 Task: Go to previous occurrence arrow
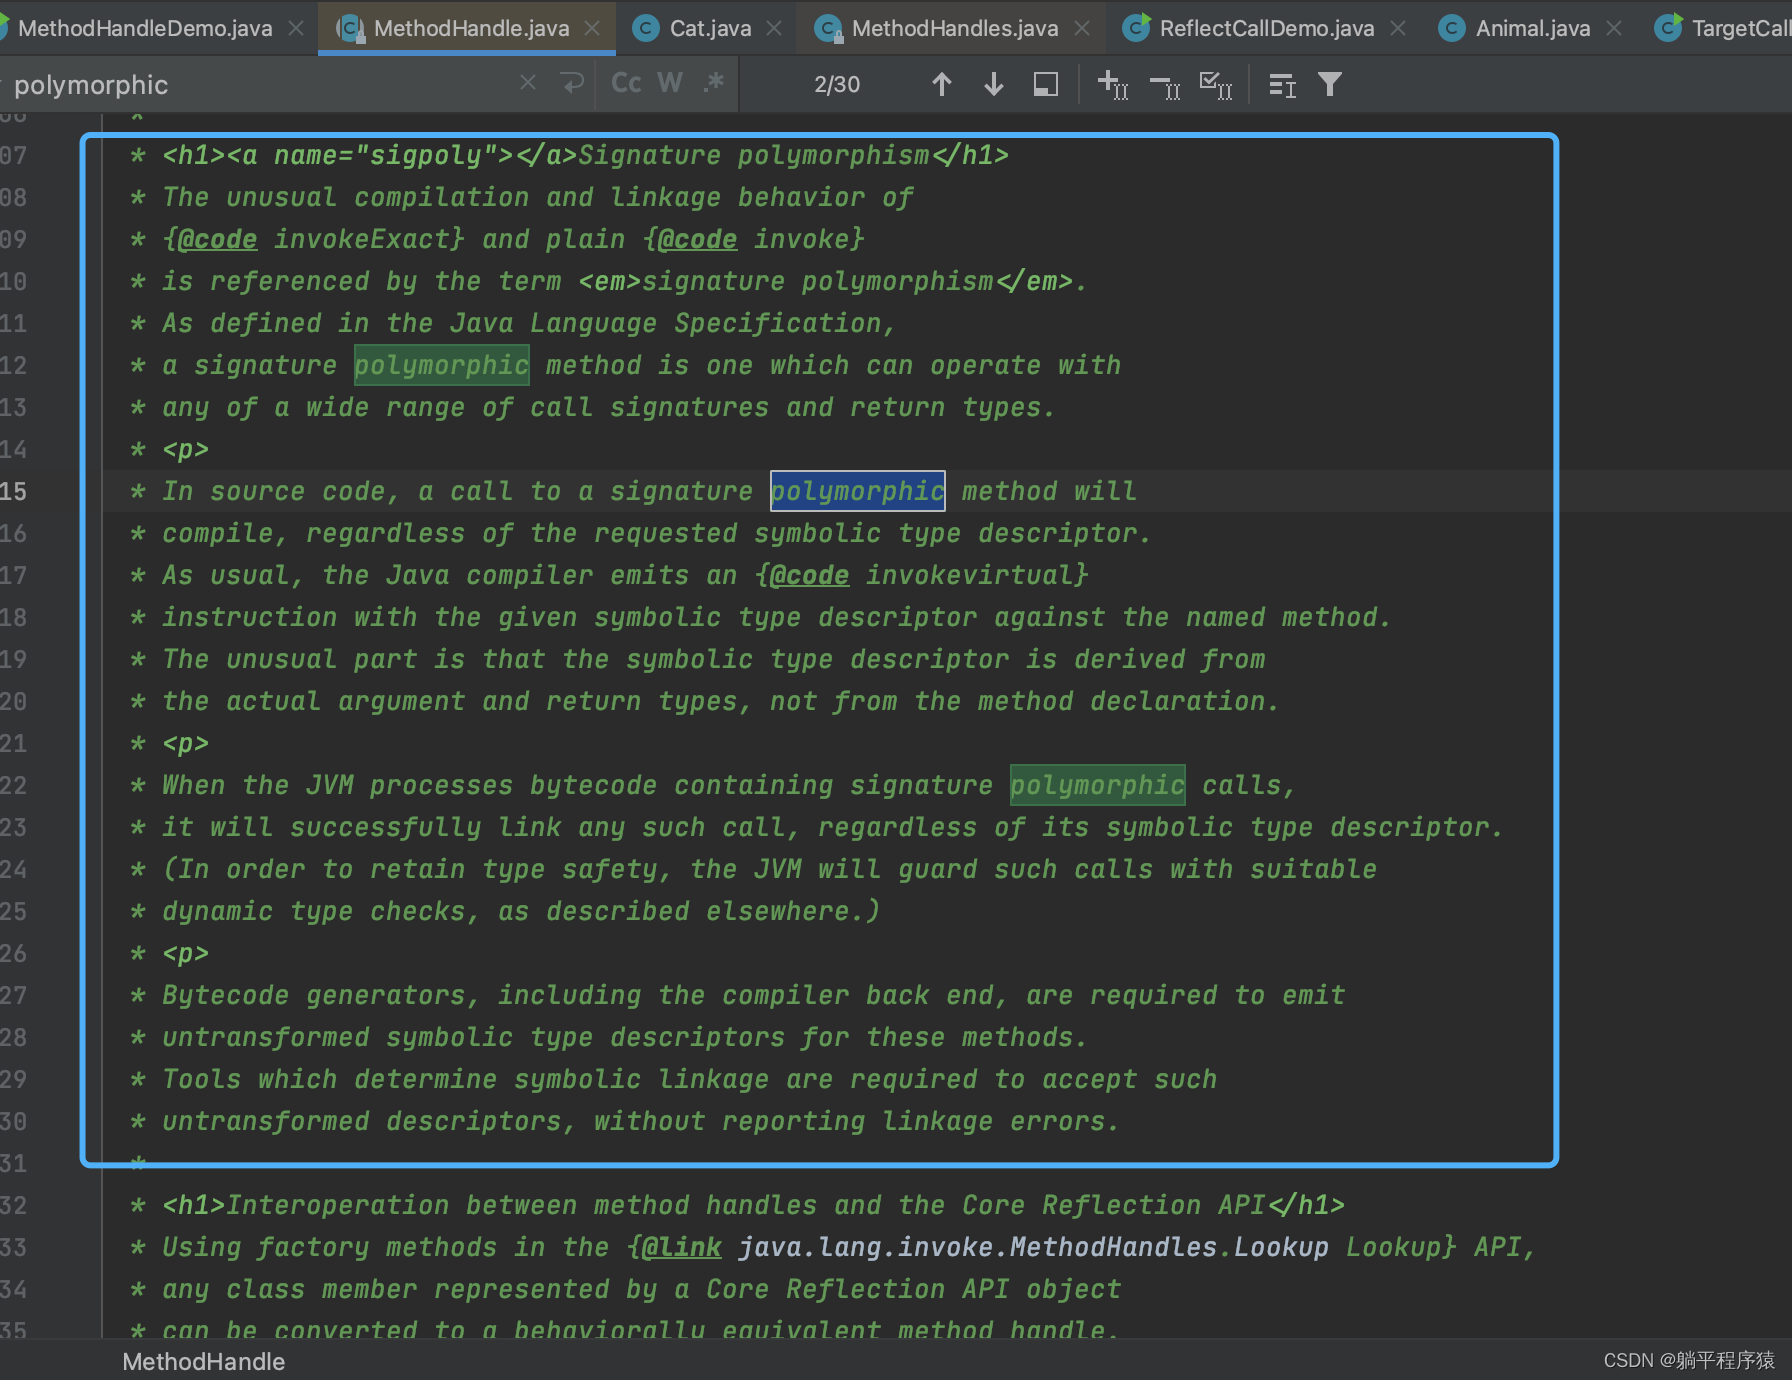click(942, 84)
